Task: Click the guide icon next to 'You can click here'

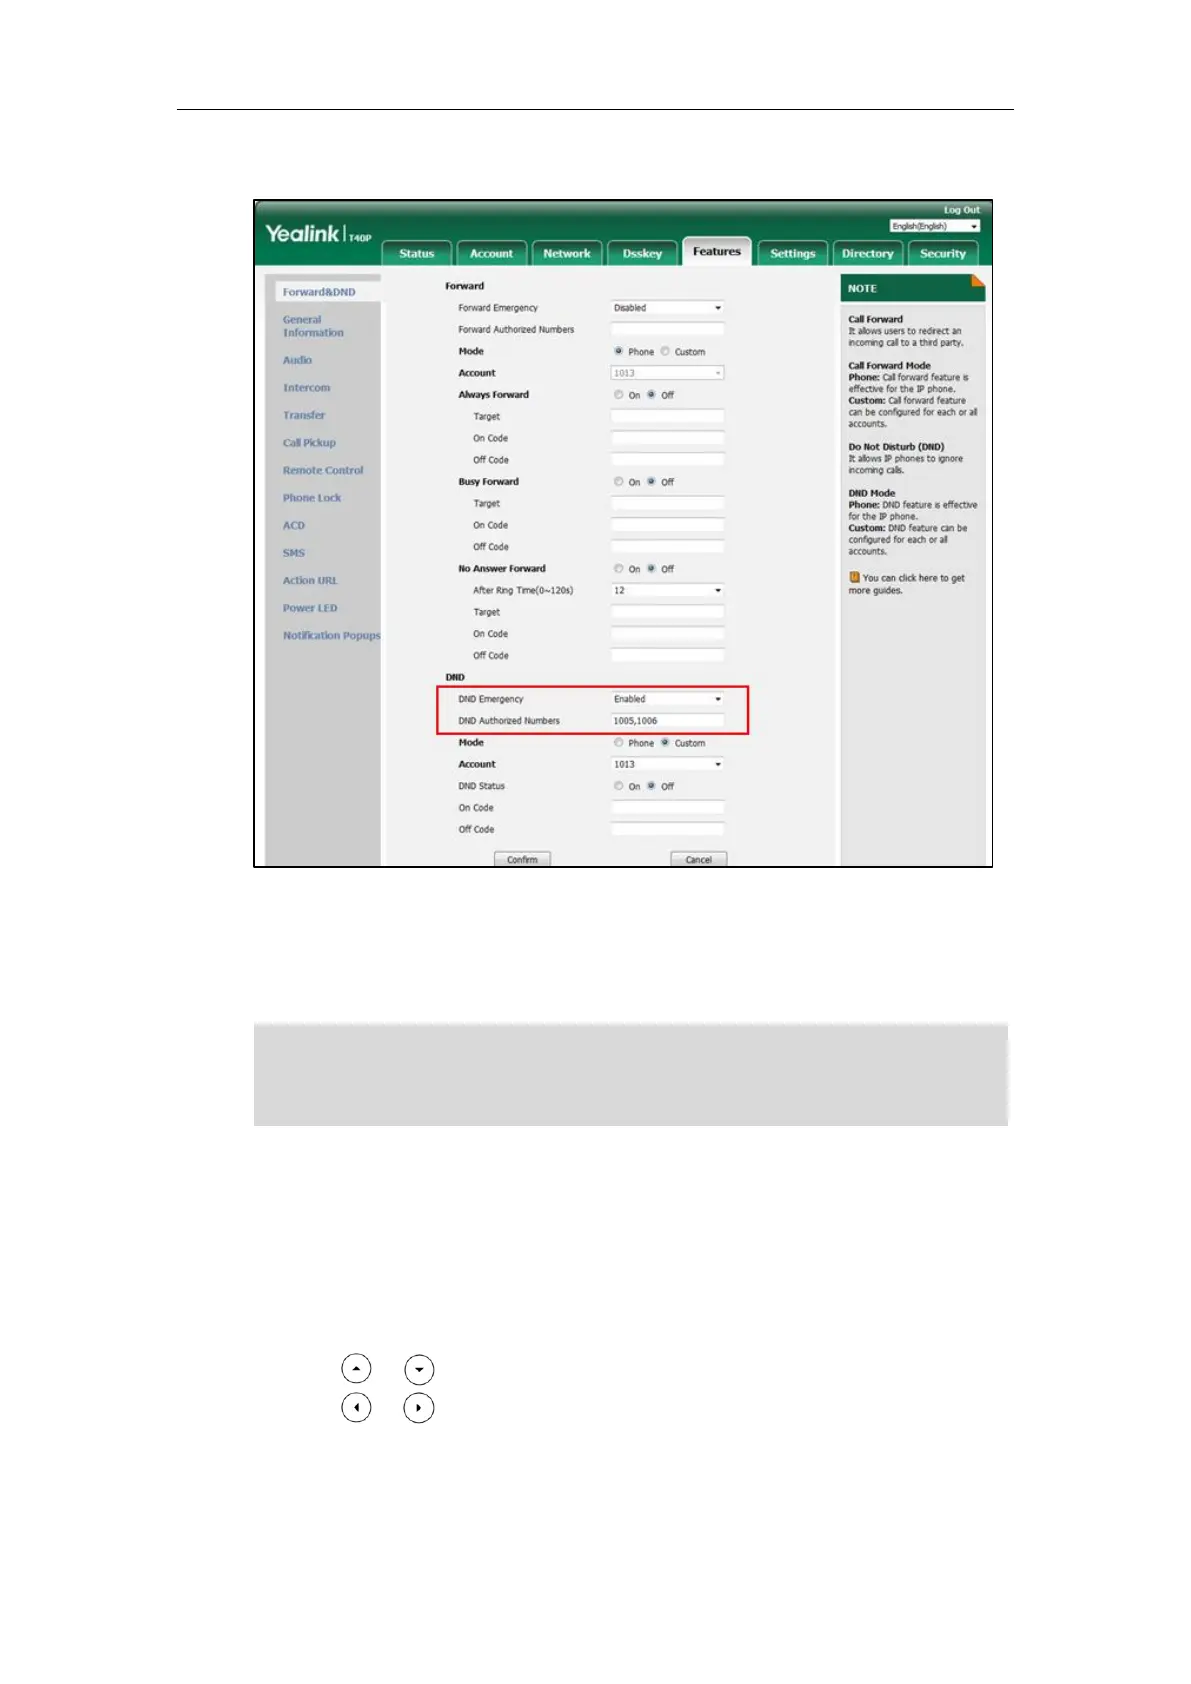Action: 854,578
